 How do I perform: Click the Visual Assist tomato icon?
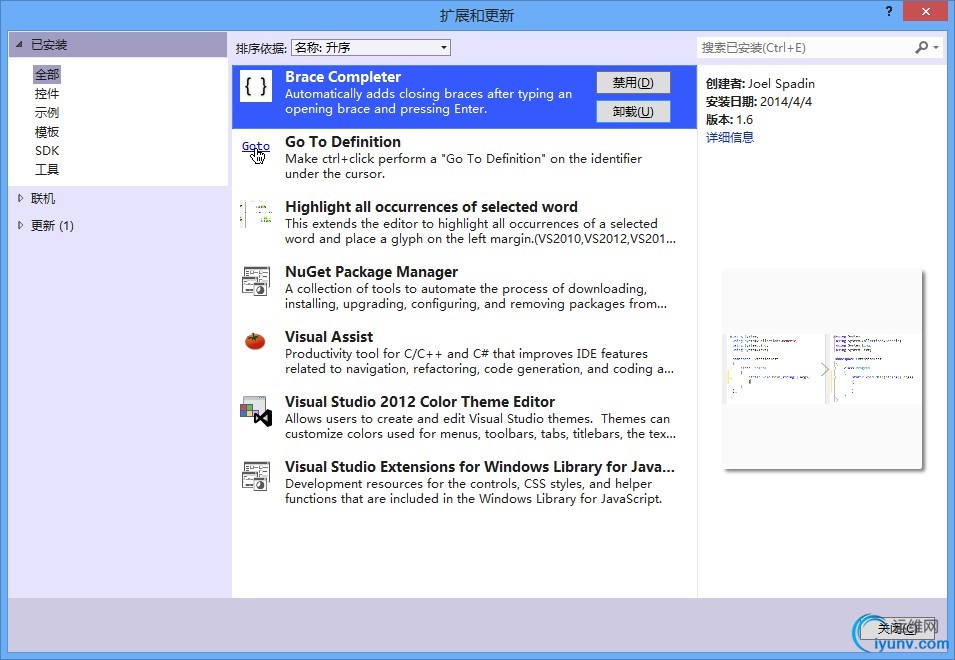coord(255,341)
